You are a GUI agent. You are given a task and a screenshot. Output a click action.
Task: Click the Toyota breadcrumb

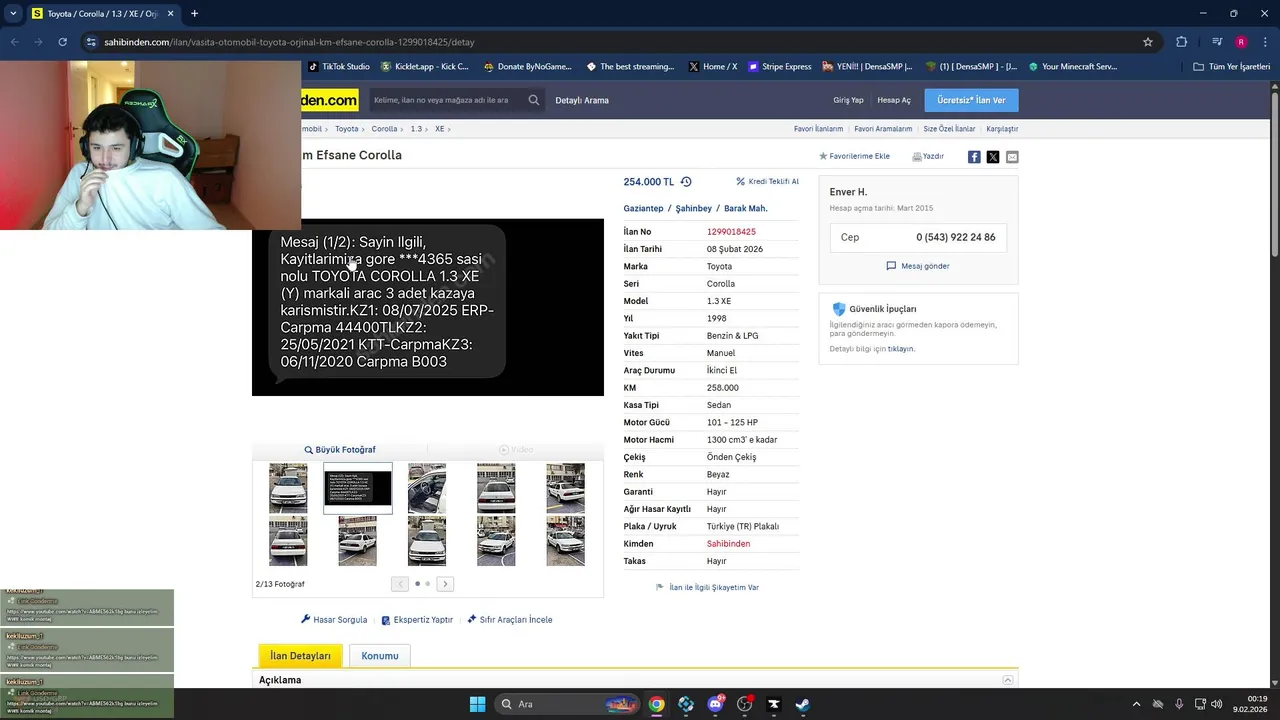pyautogui.click(x=346, y=129)
